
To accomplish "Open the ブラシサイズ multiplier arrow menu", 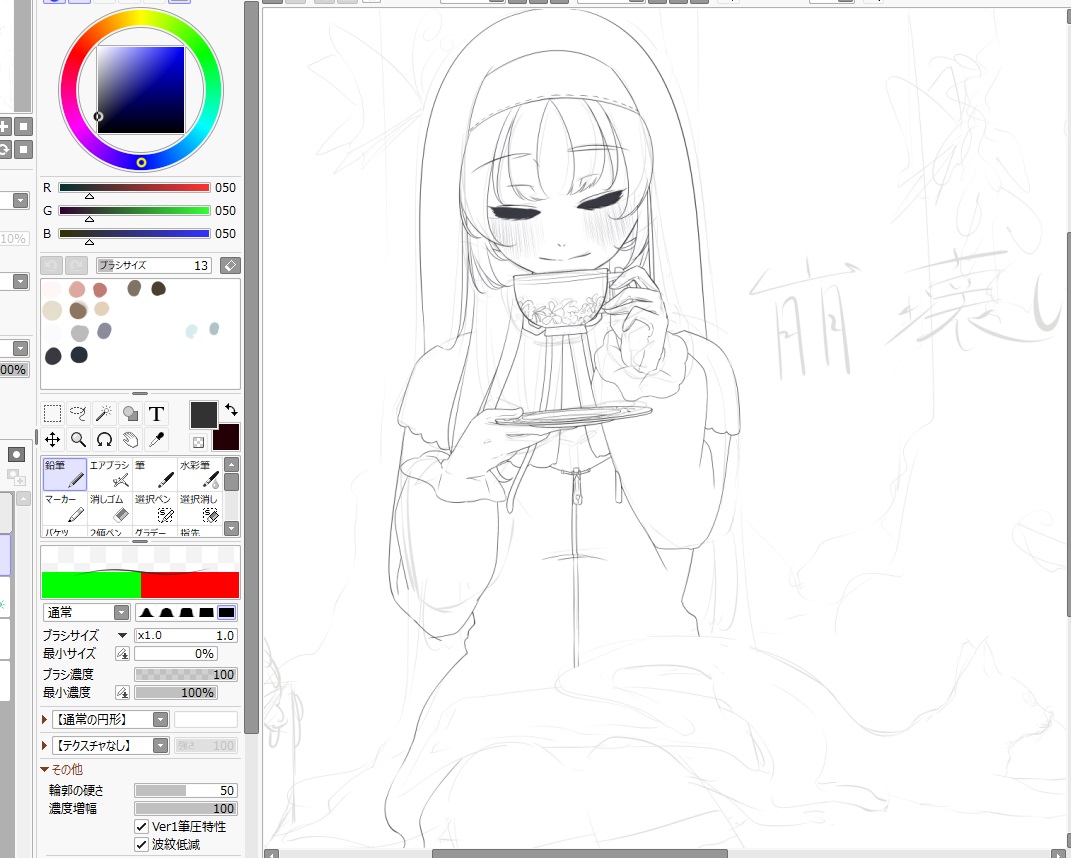I will click(122, 635).
